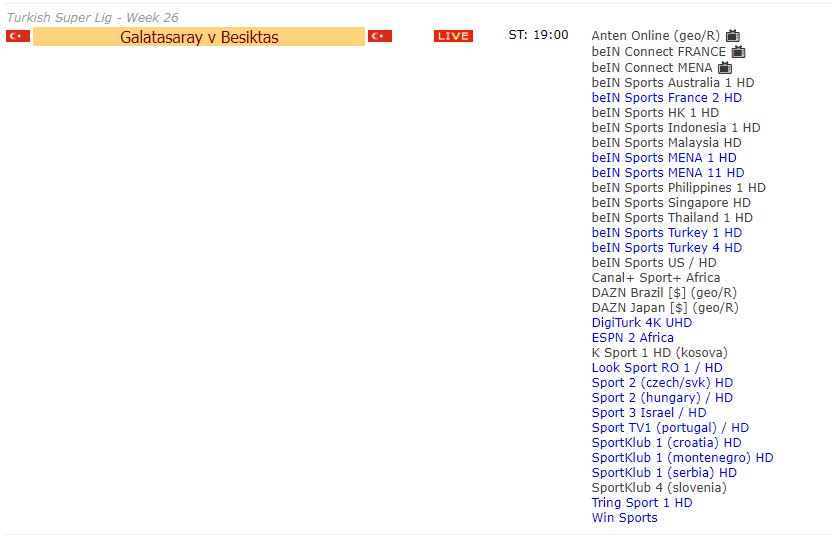Image resolution: width=832 pixels, height=542 pixels.
Task: Open the SportKlub 1 (montenegro) HD link
Action: [682, 458]
